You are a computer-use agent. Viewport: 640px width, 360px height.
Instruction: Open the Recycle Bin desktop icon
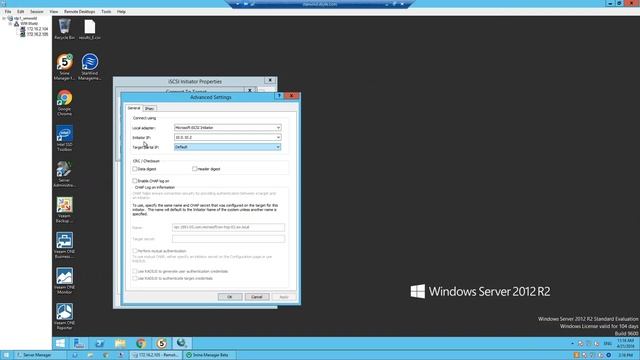[64, 29]
